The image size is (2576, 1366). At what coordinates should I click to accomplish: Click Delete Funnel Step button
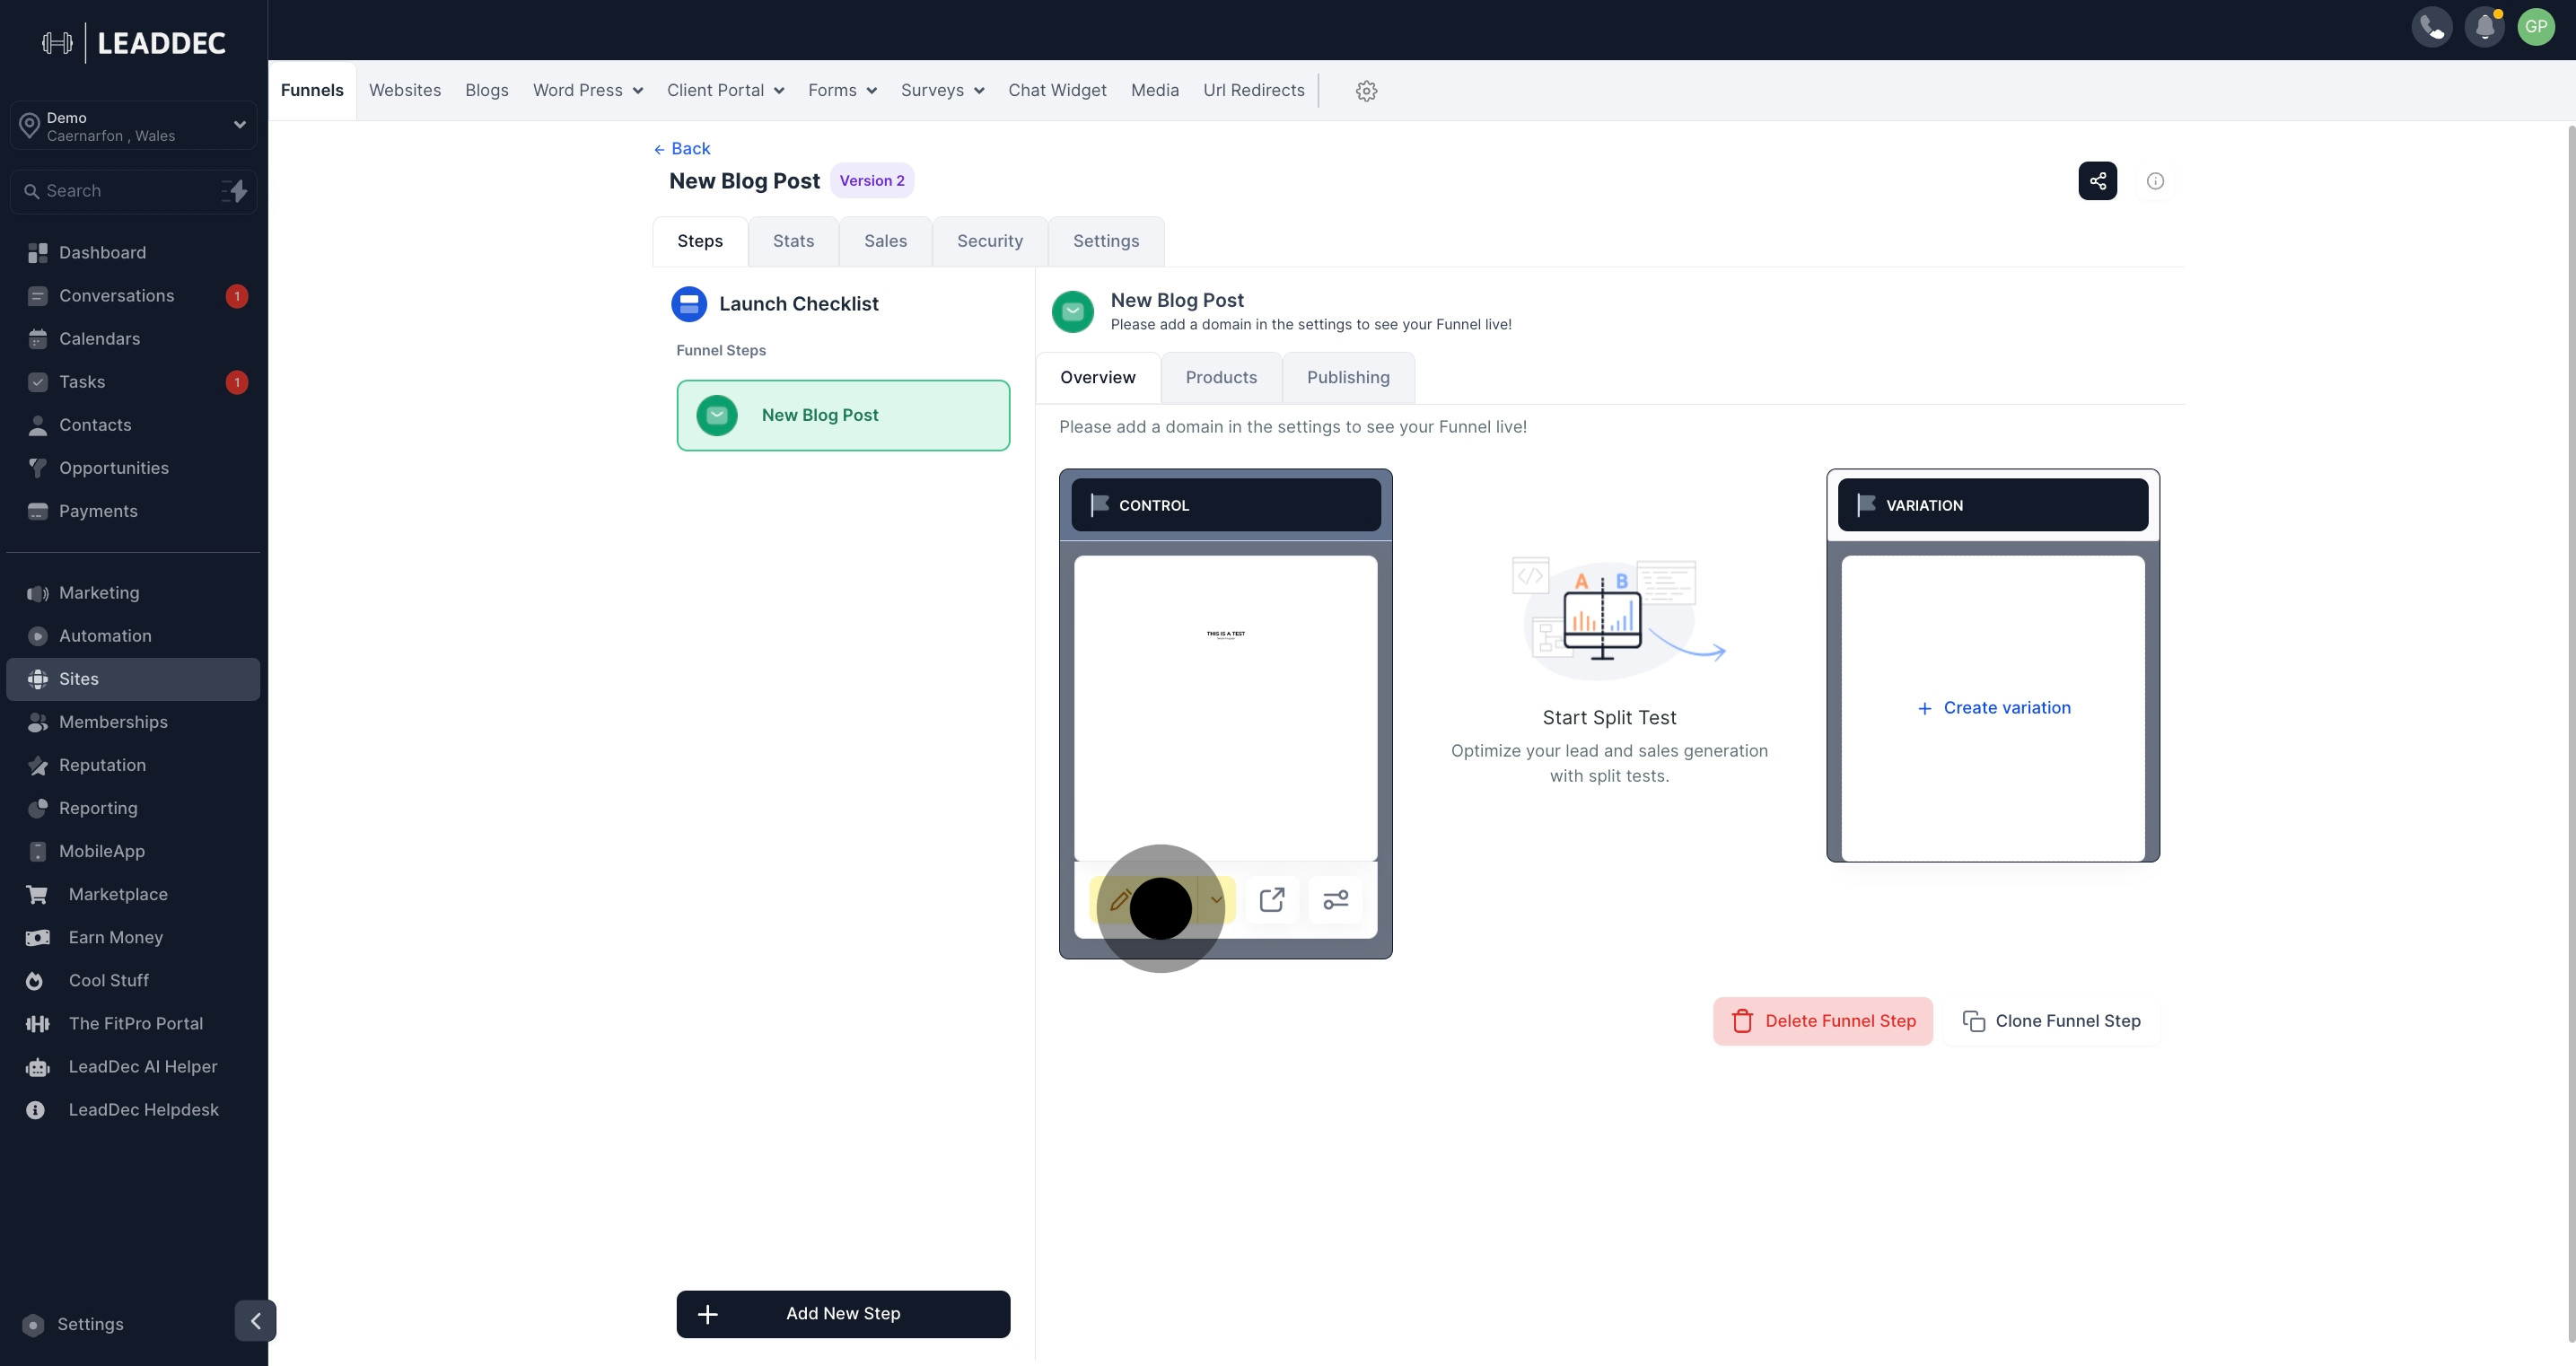click(1822, 1021)
